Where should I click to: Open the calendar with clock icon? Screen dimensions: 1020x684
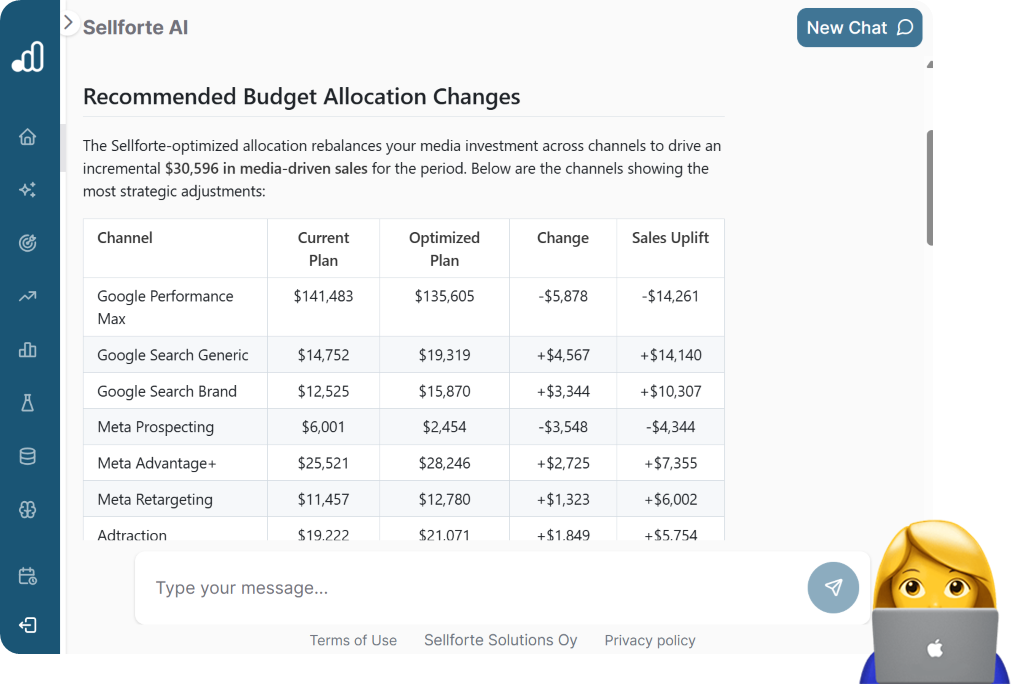pos(28,575)
